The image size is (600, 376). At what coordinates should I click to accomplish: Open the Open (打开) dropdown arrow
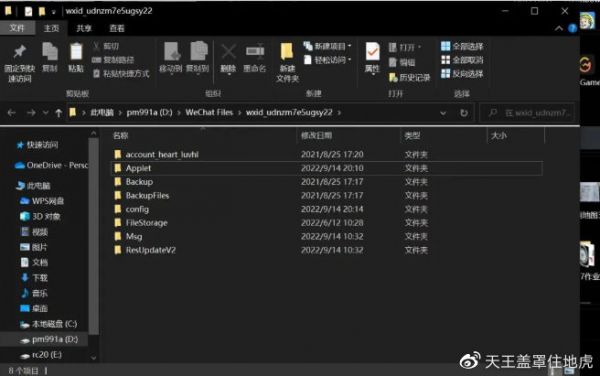(420, 47)
